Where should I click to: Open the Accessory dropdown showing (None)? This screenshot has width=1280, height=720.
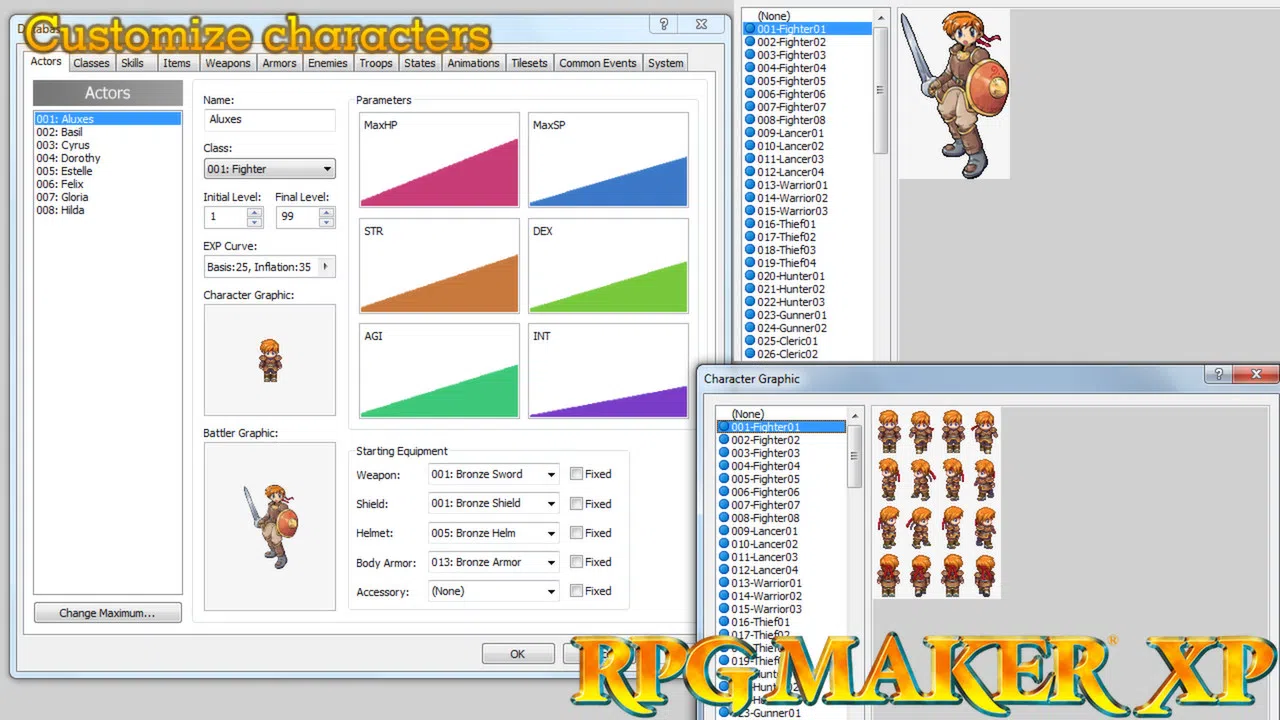click(x=493, y=591)
